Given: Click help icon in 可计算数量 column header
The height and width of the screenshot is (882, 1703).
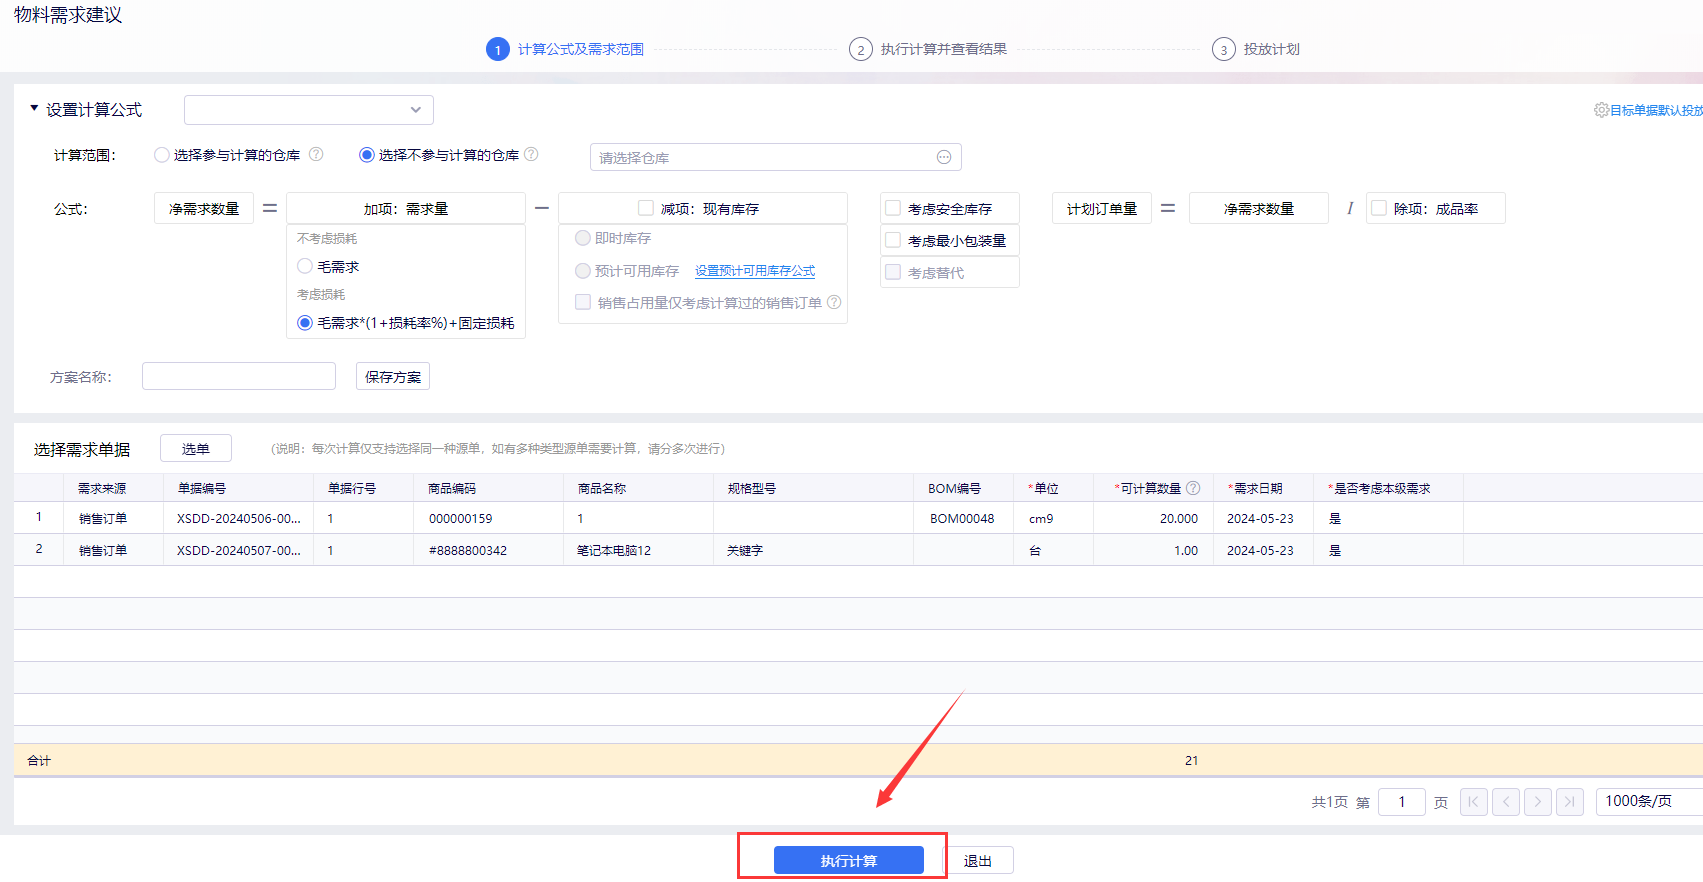Looking at the screenshot, I should [x=1193, y=488].
